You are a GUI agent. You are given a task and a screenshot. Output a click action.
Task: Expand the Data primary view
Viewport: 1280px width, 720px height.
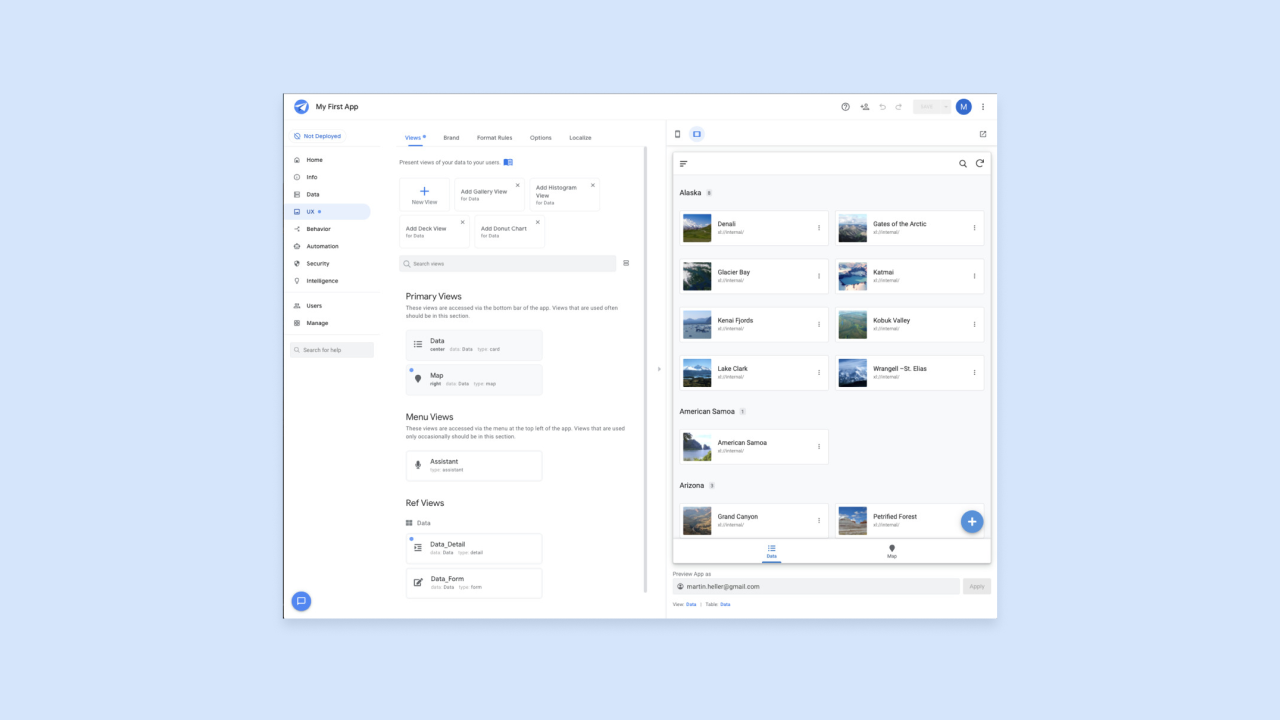pyautogui.click(x=474, y=345)
